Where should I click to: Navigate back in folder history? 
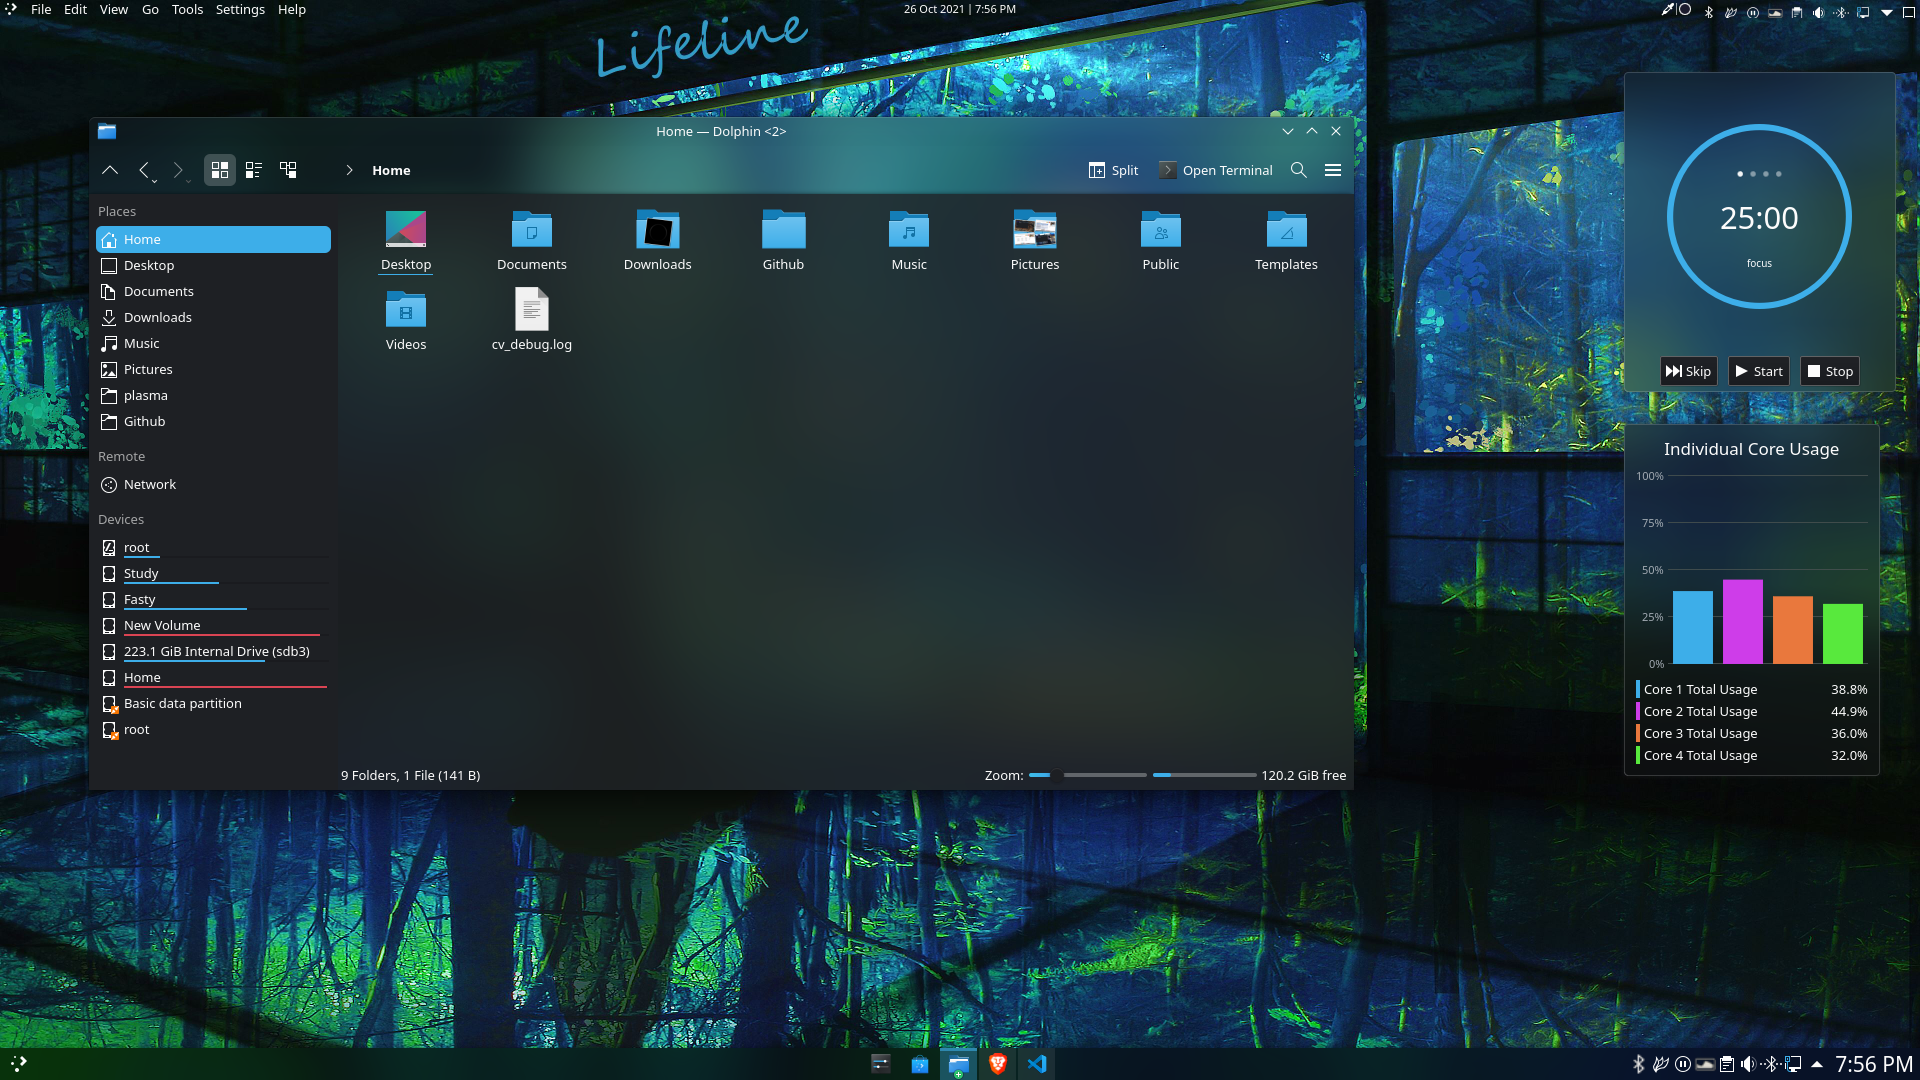click(x=144, y=170)
